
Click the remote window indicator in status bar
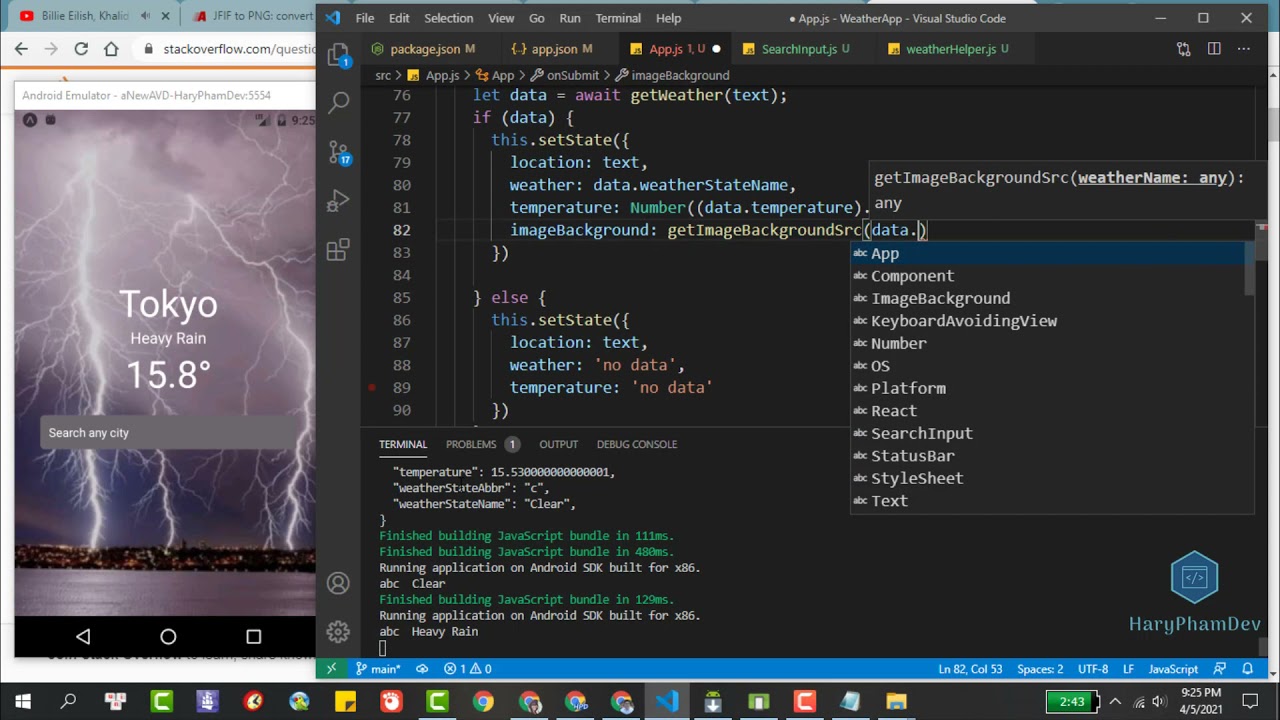[331, 669]
